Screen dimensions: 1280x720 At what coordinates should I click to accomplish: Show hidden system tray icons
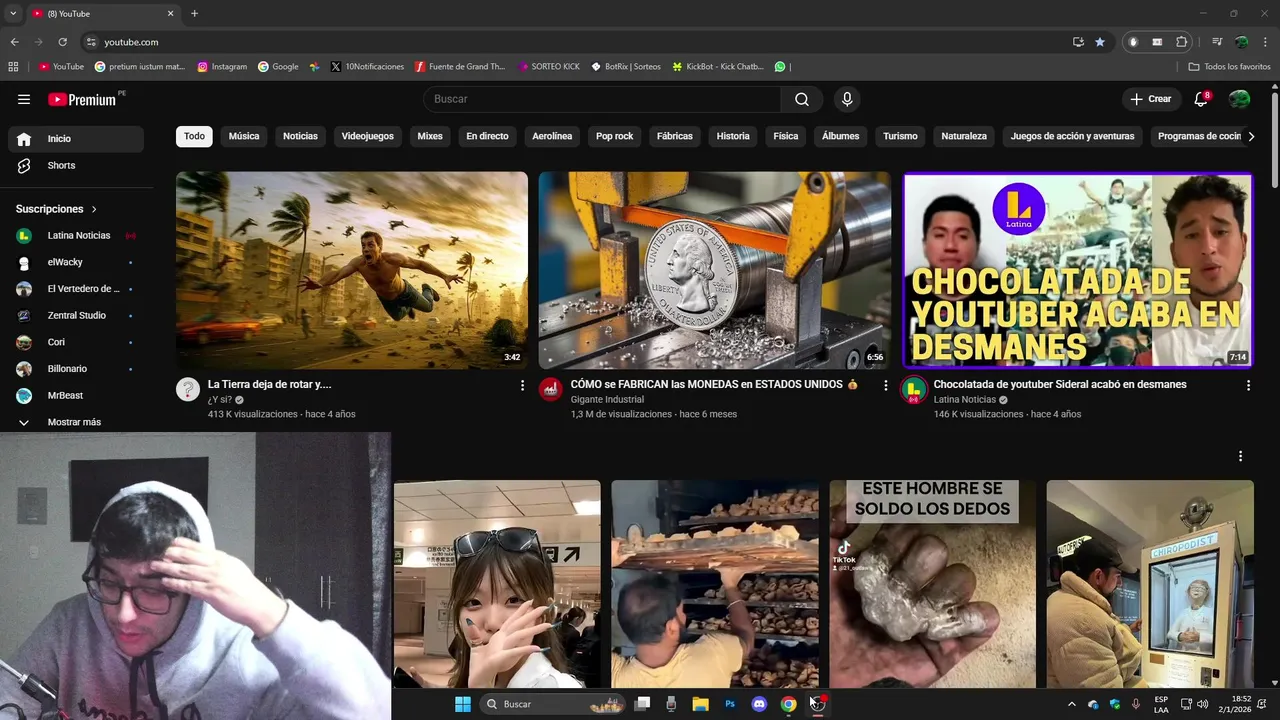point(1072,704)
